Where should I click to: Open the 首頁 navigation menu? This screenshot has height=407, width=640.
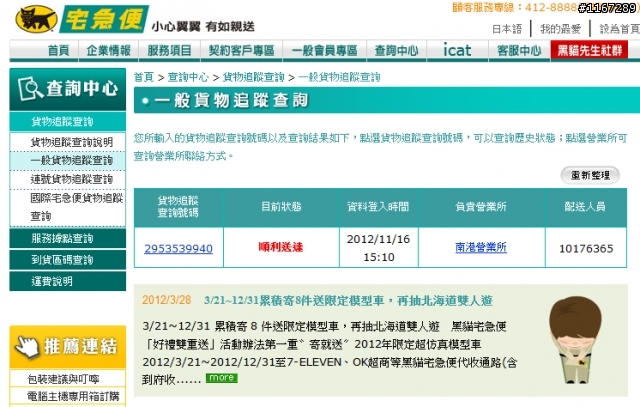click(x=58, y=51)
